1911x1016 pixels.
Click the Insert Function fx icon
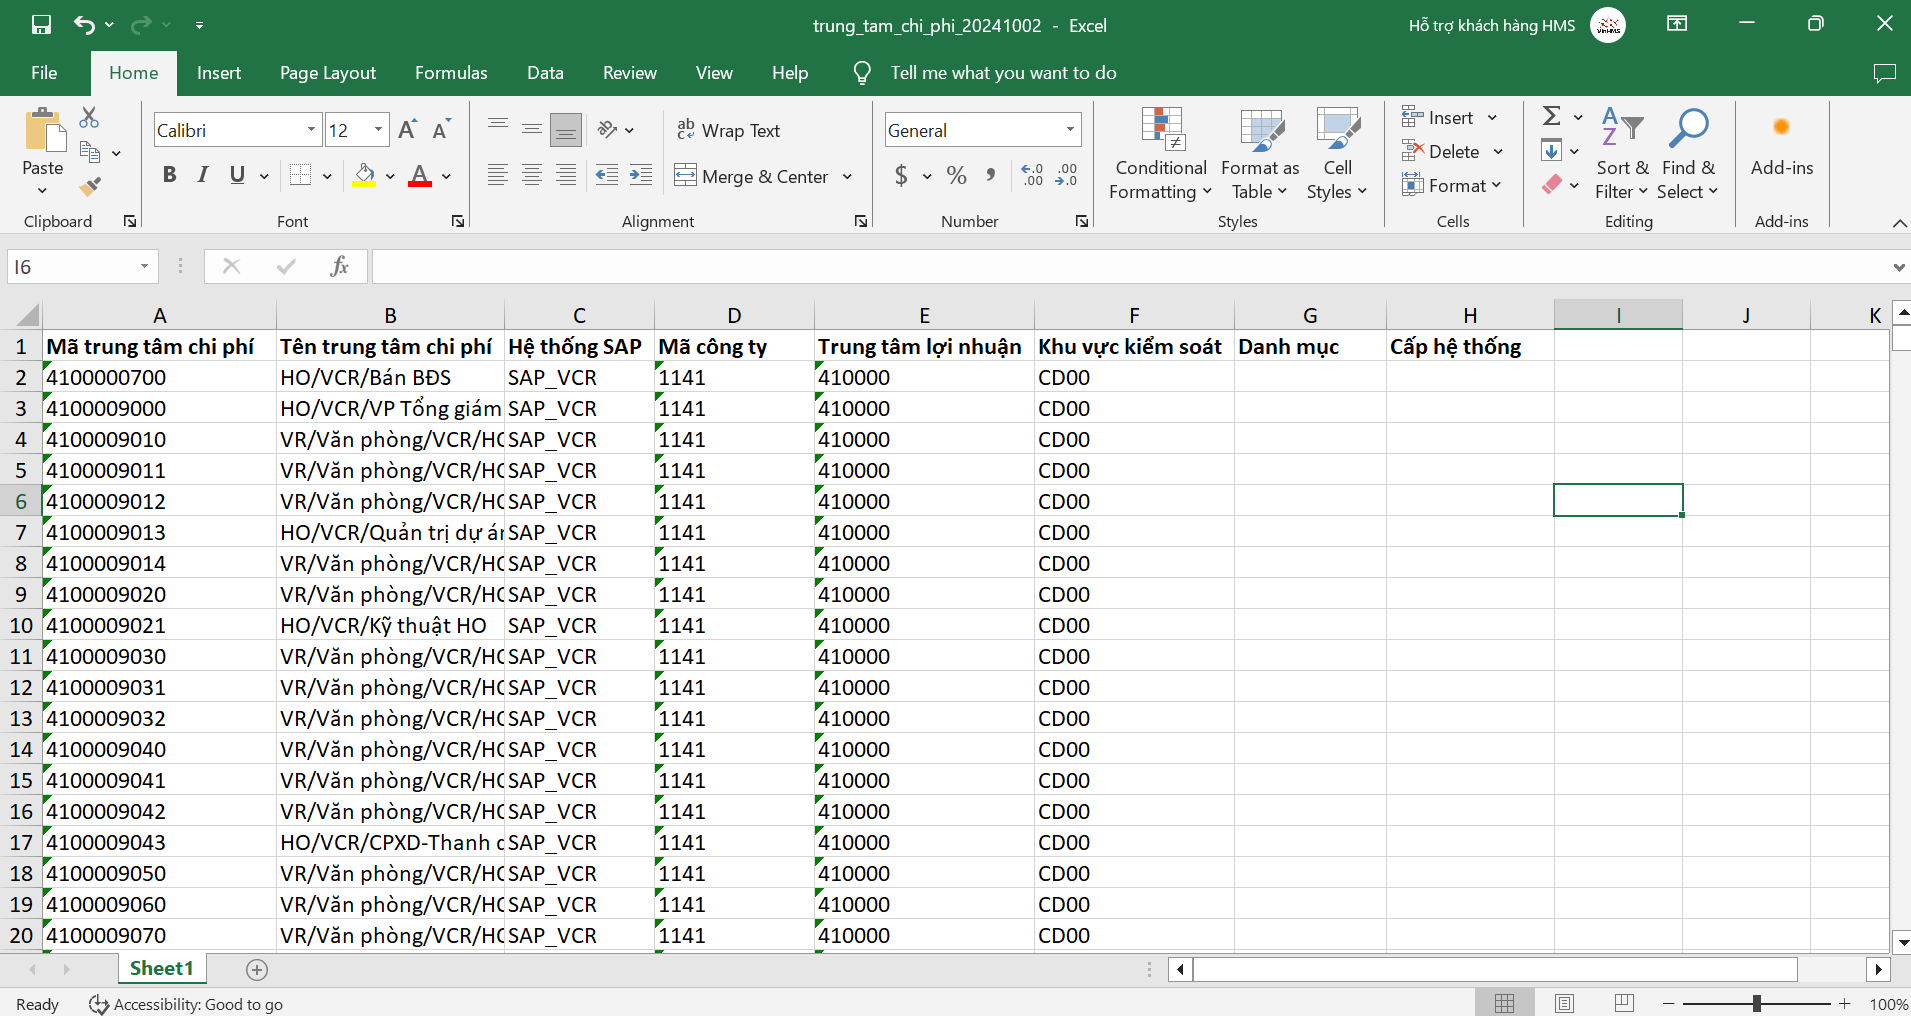click(x=339, y=266)
